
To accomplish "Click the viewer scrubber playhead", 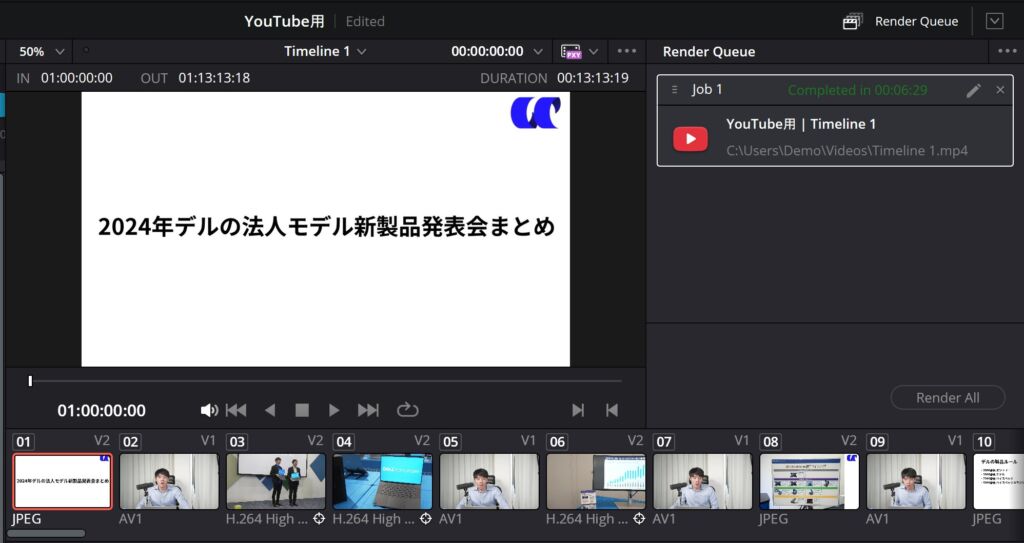I will click(x=30, y=380).
